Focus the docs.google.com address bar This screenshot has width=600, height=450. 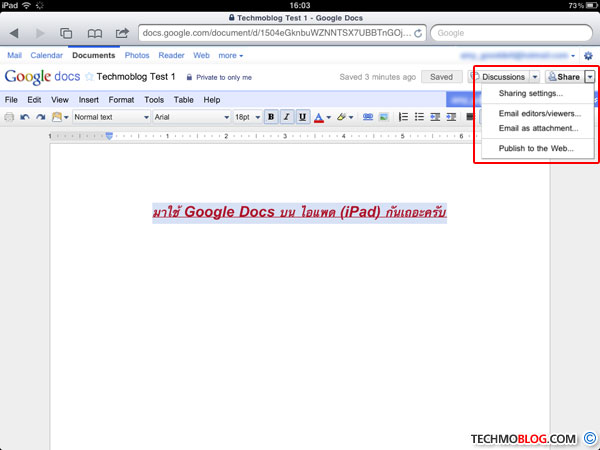coord(282,33)
